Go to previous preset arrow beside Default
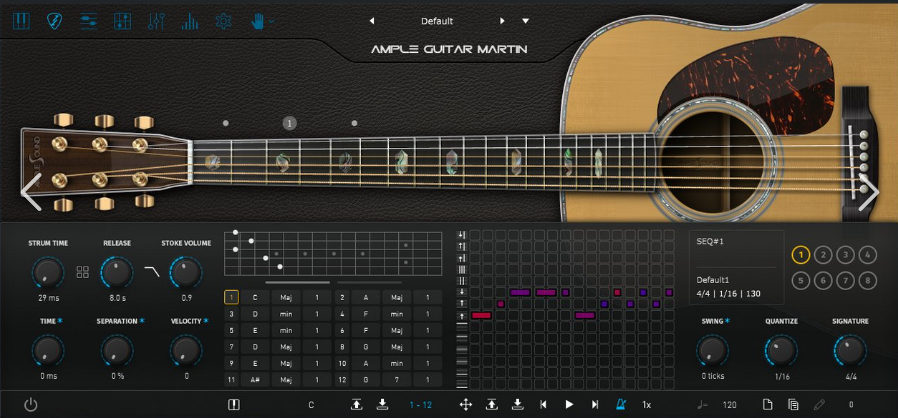Image resolution: width=898 pixels, height=418 pixels. coord(372,21)
